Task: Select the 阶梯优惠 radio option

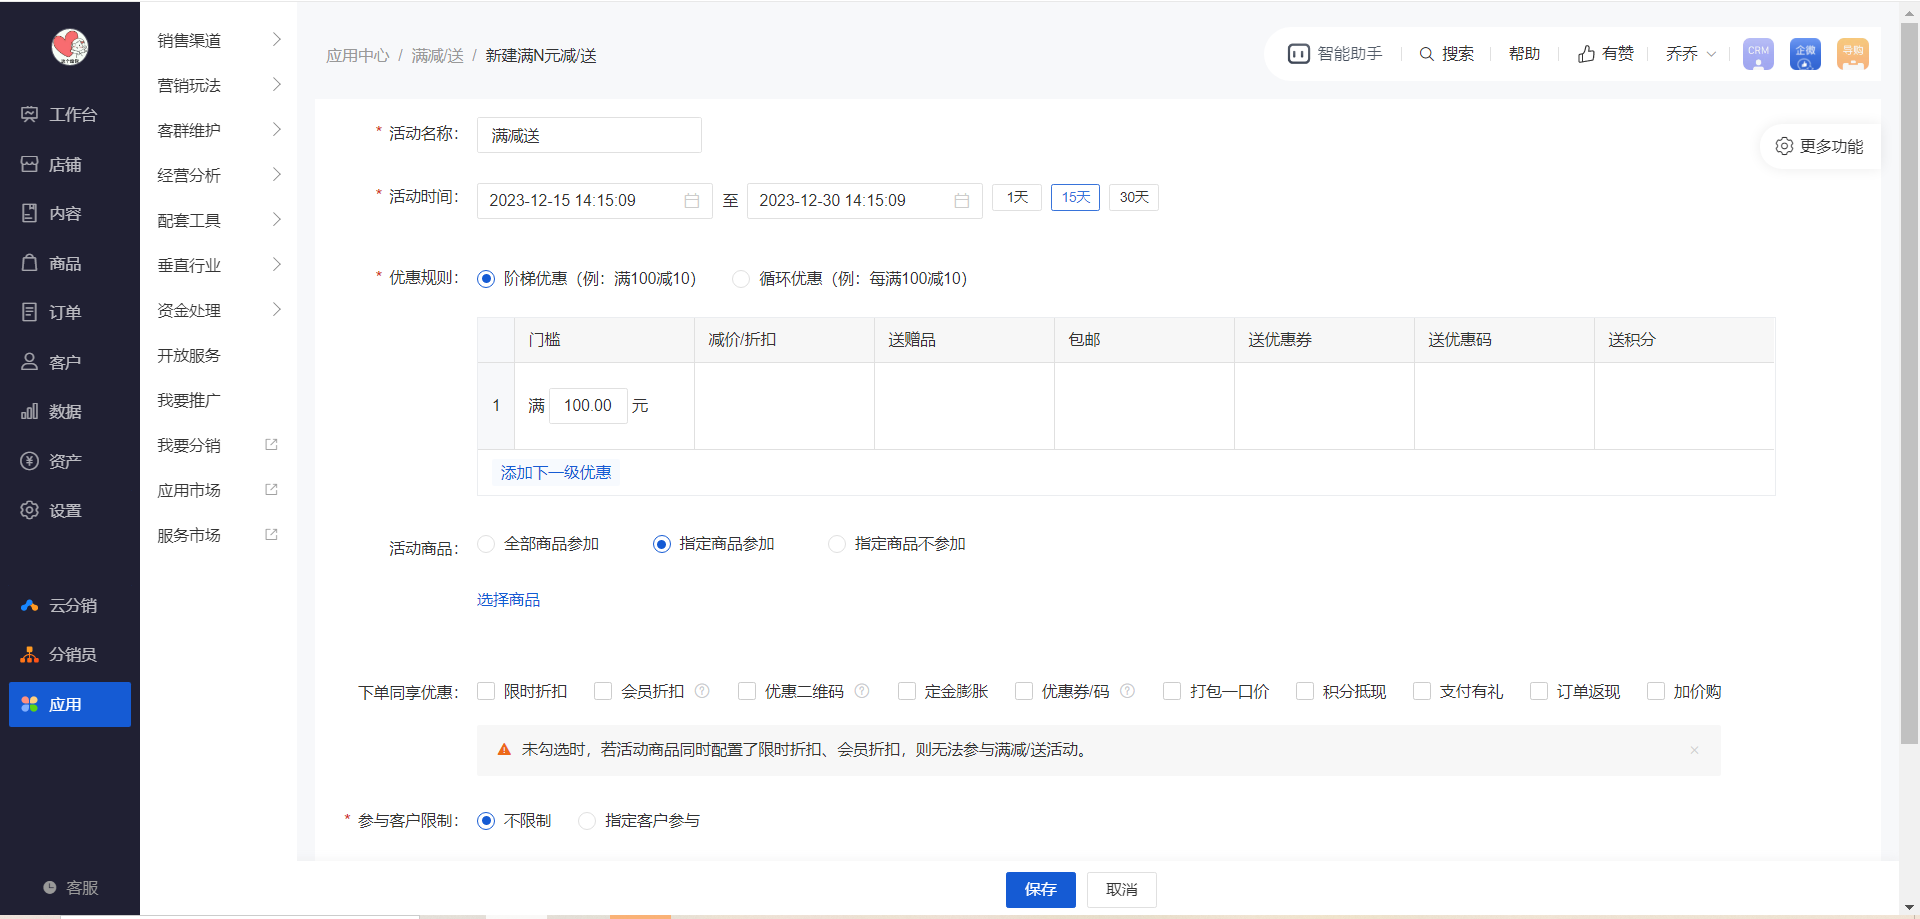Action: click(x=486, y=279)
